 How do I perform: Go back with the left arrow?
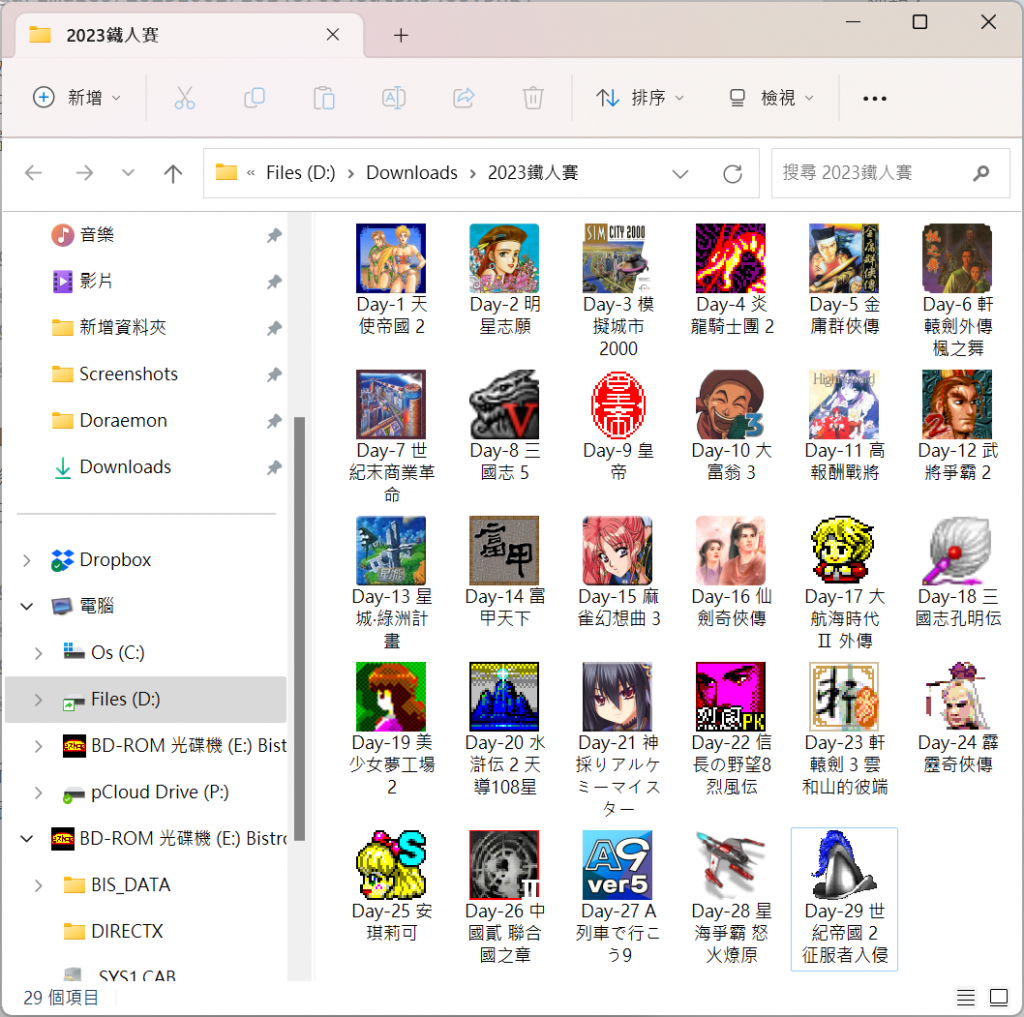click(33, 173)
